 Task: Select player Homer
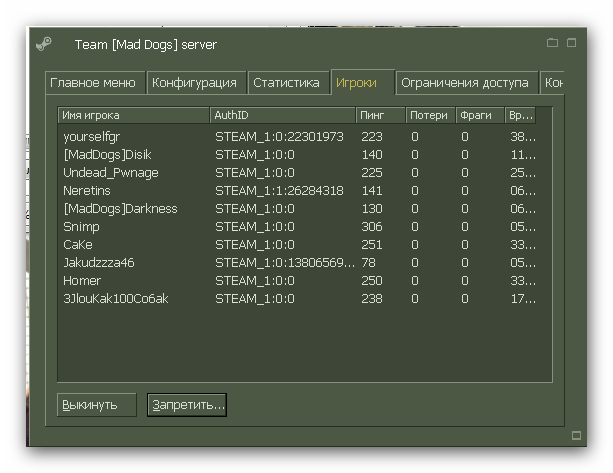(x=82, y=280)
